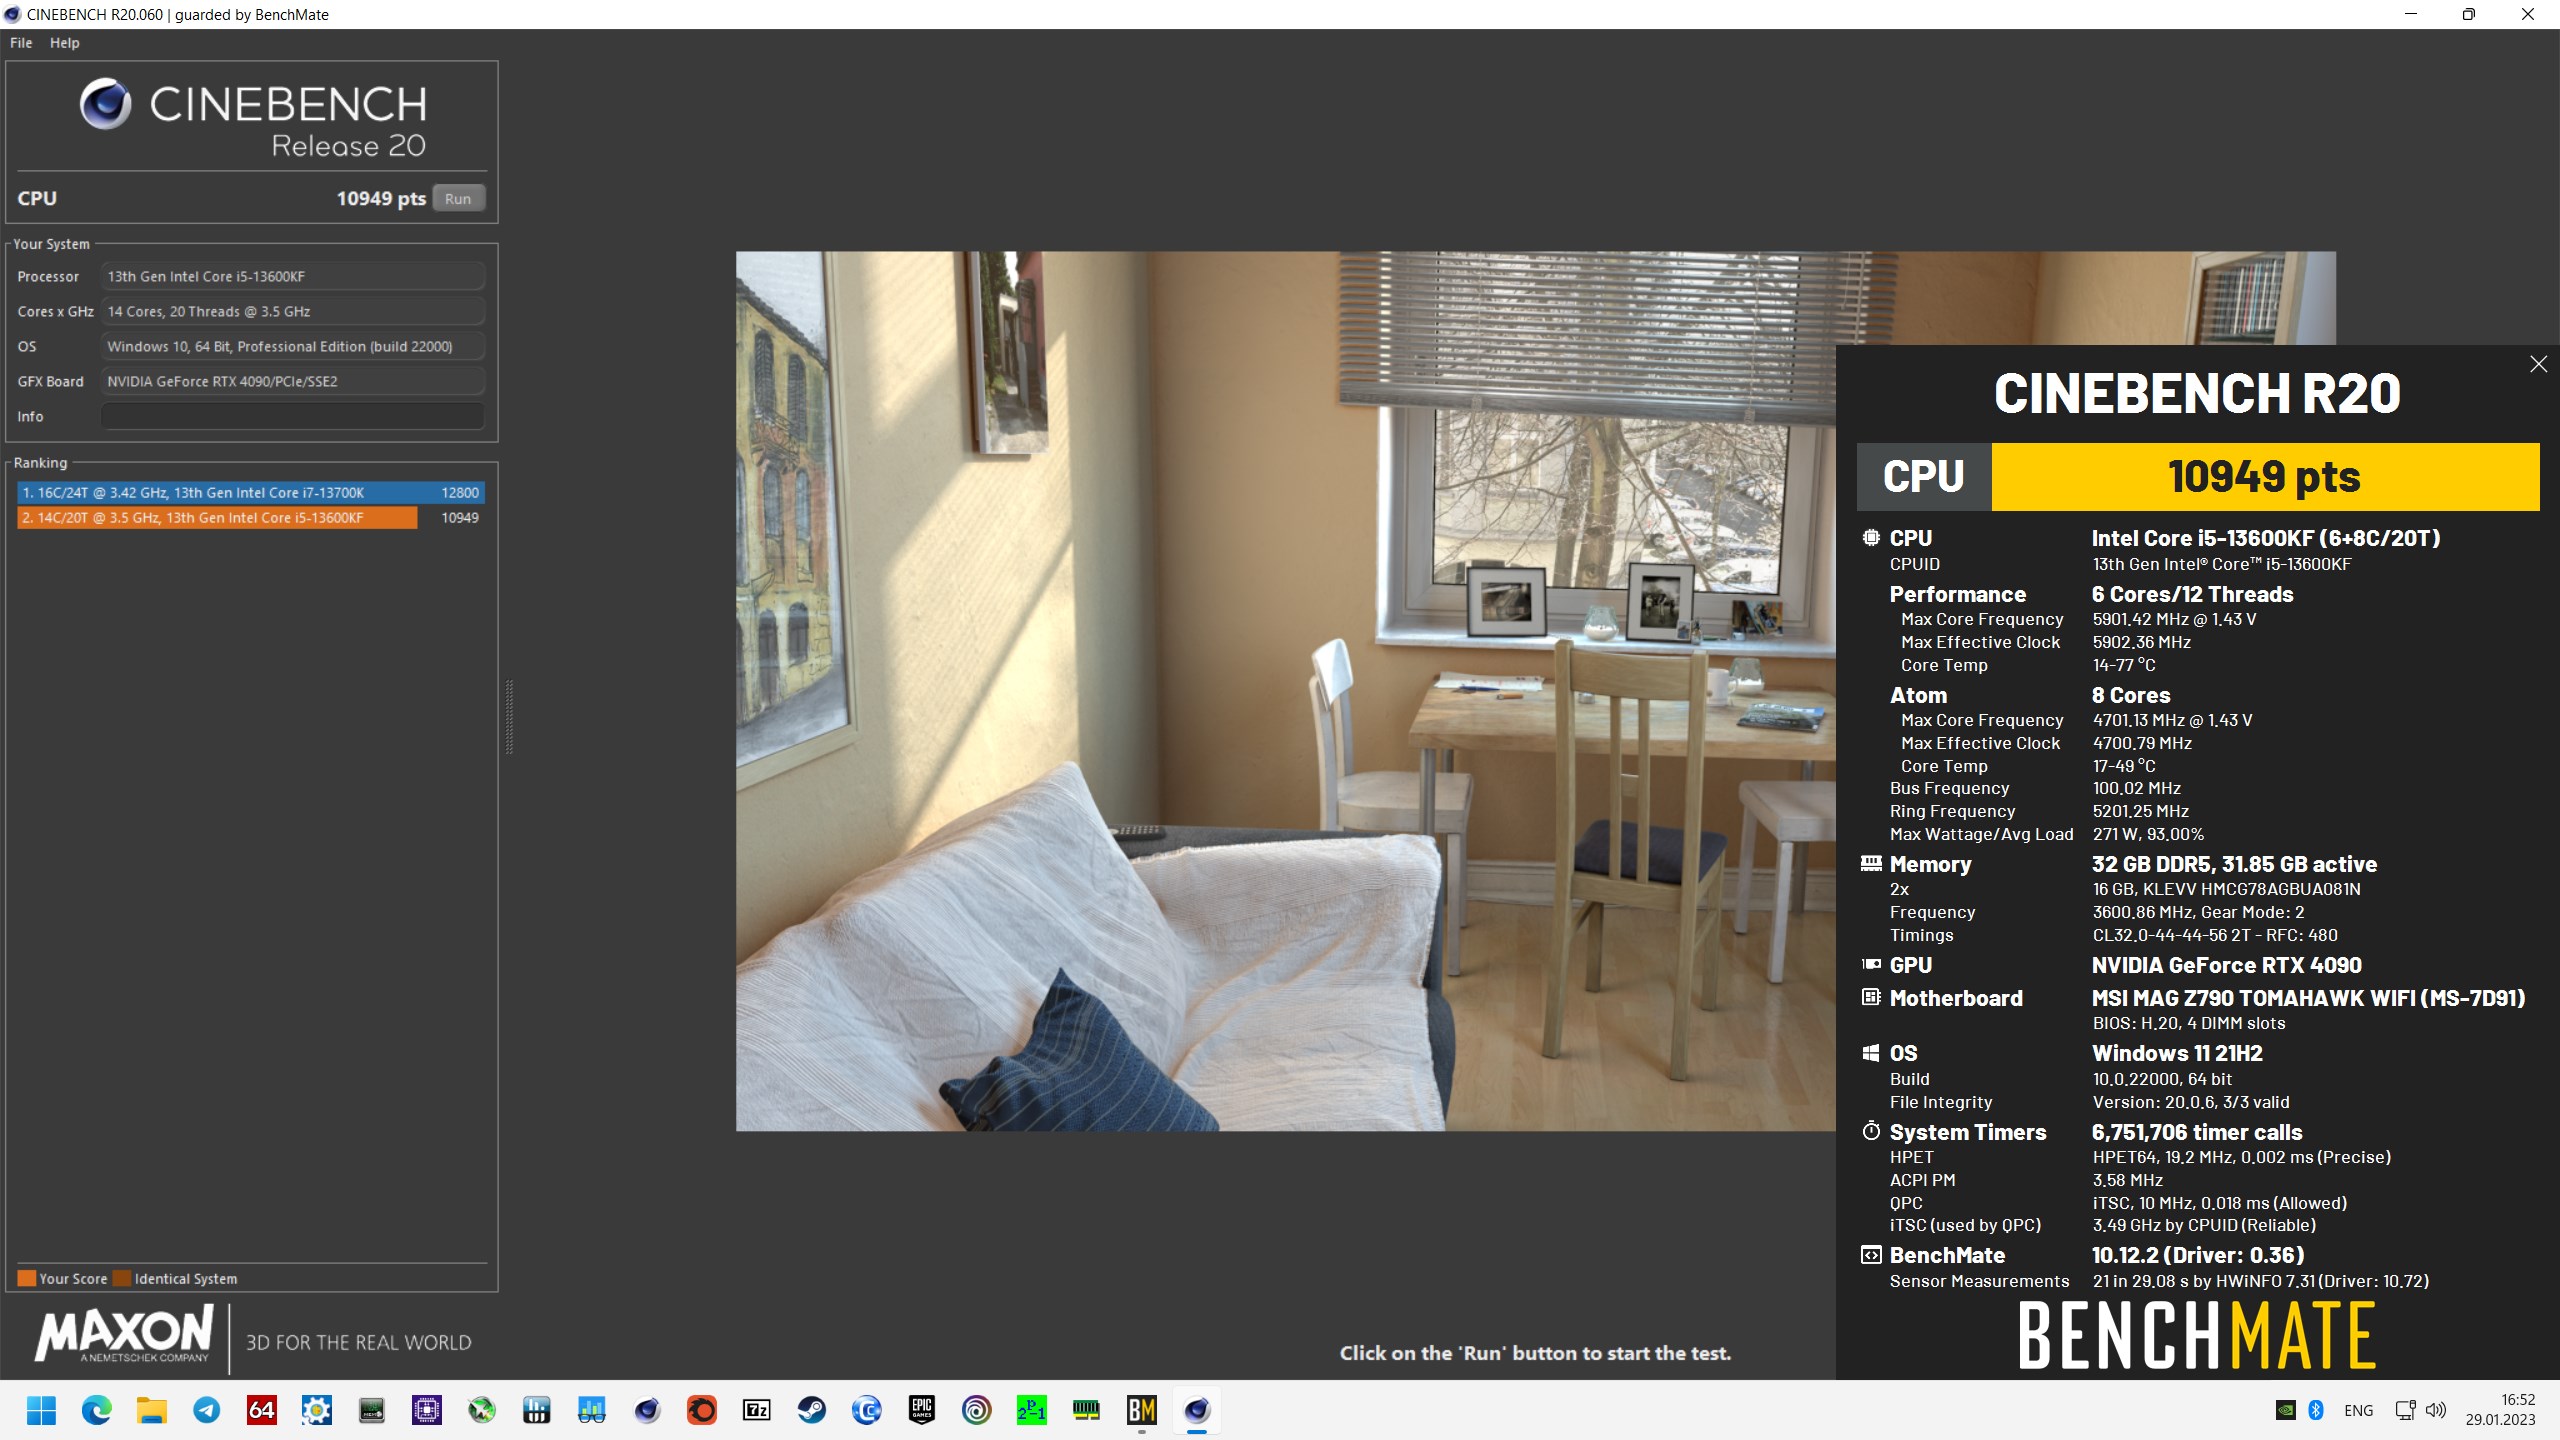Click the Run button next to CPU score
The image size is (2560, 1440).
[458, 198]
